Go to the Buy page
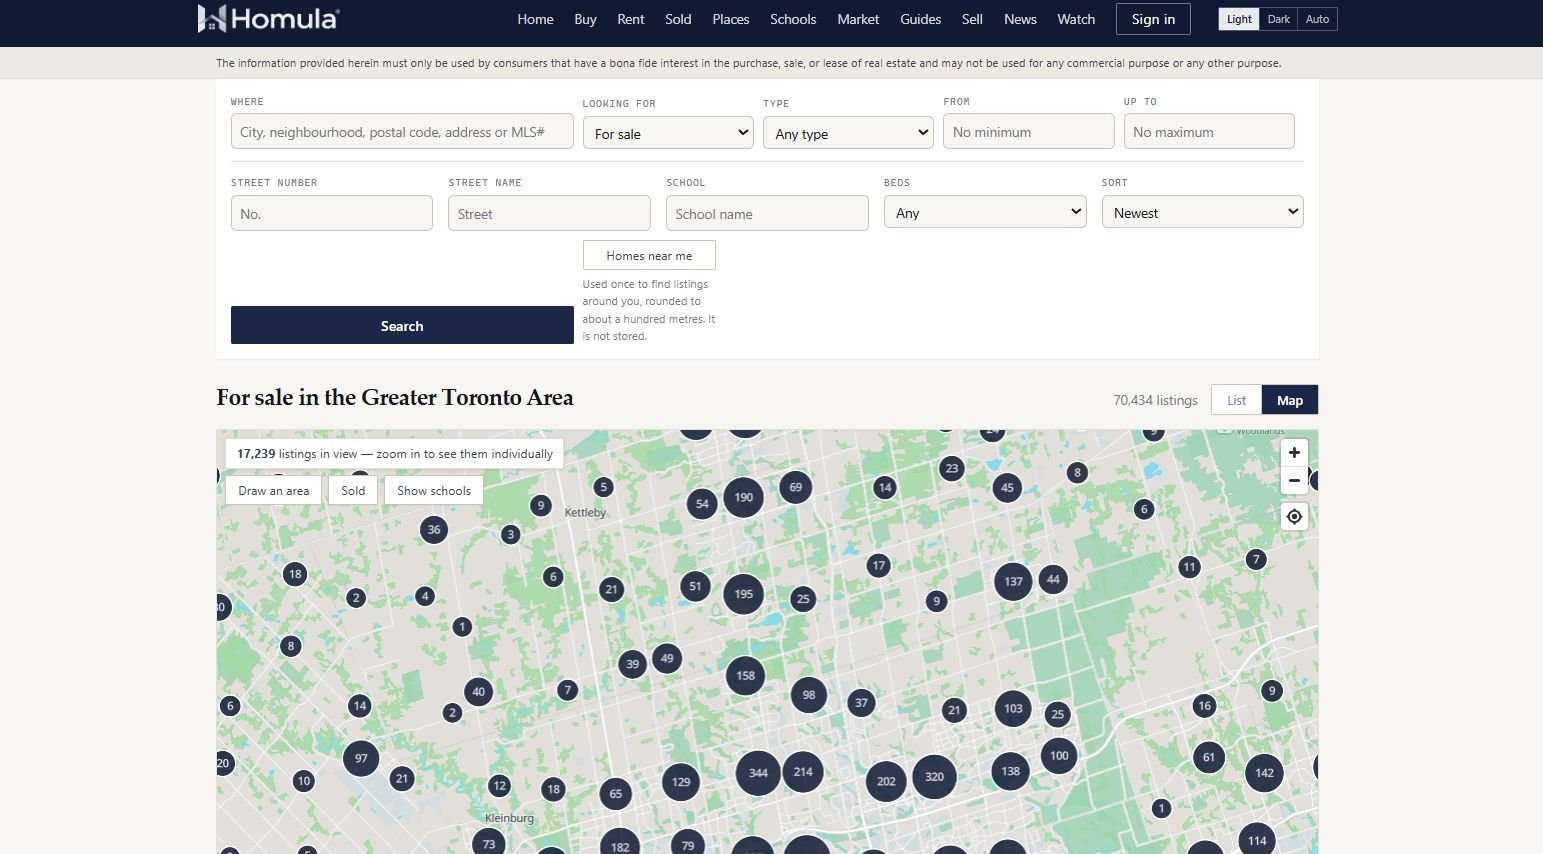 [x=585, y=19]
